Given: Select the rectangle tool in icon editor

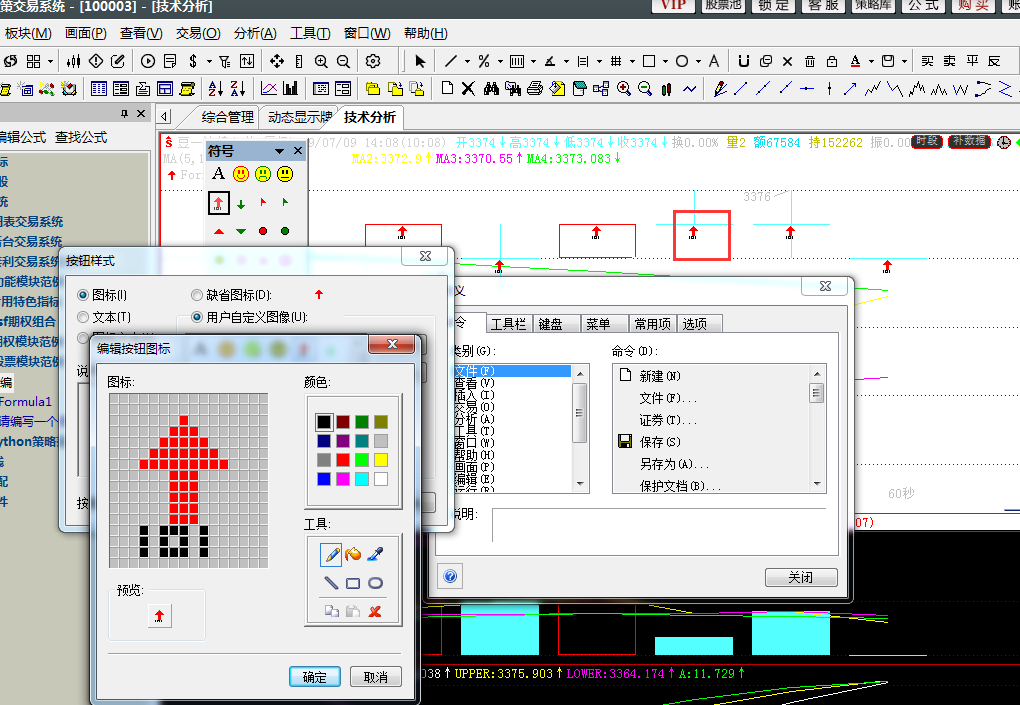Looking at the screenshot, I should point(353,583).
